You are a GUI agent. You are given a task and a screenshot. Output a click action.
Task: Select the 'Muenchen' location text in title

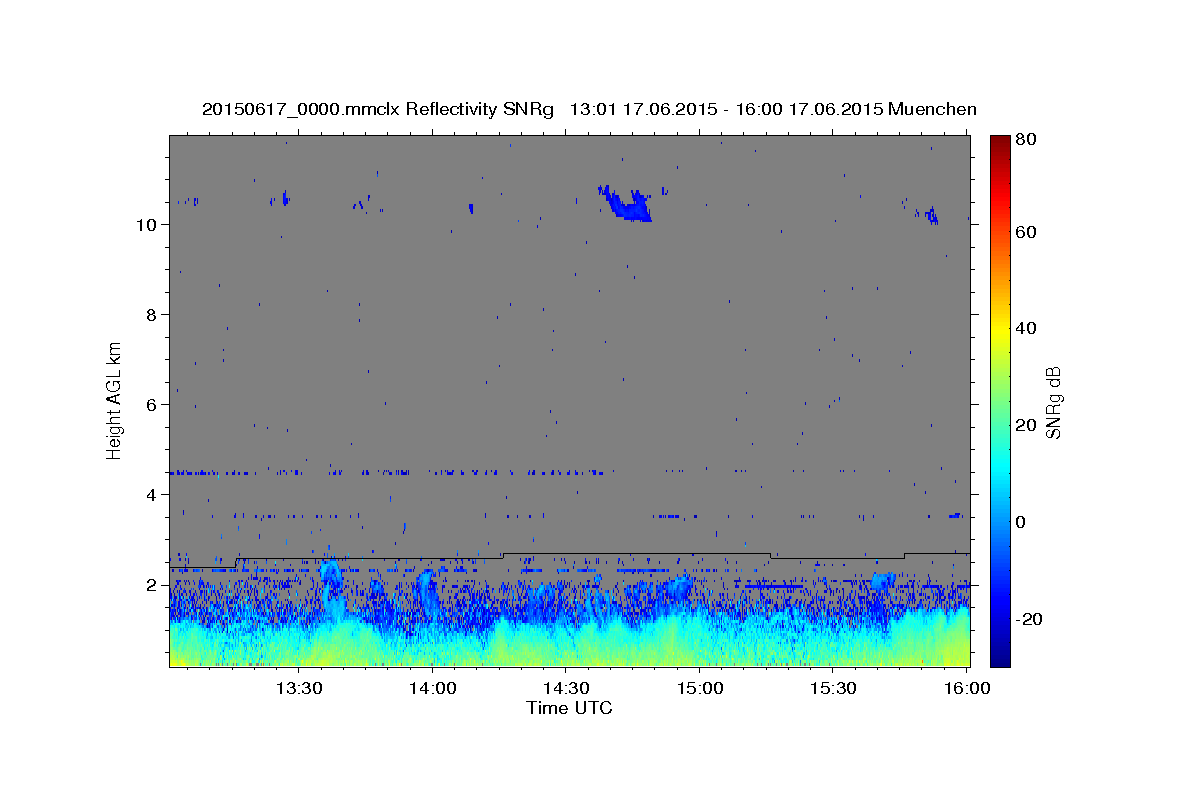click(x=932, y=109)
